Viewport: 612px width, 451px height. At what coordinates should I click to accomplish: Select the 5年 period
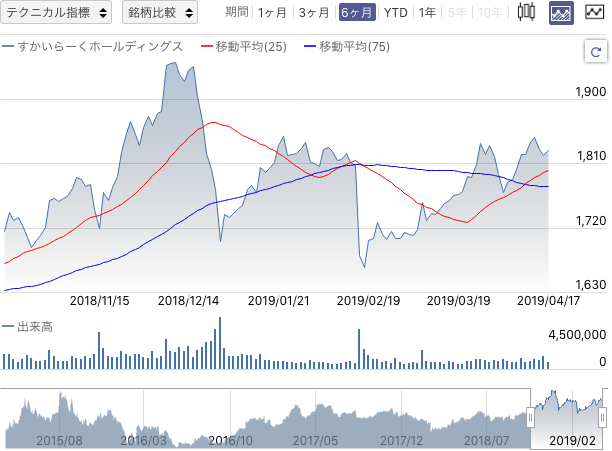pyautogui.click(x=457, y=12)
